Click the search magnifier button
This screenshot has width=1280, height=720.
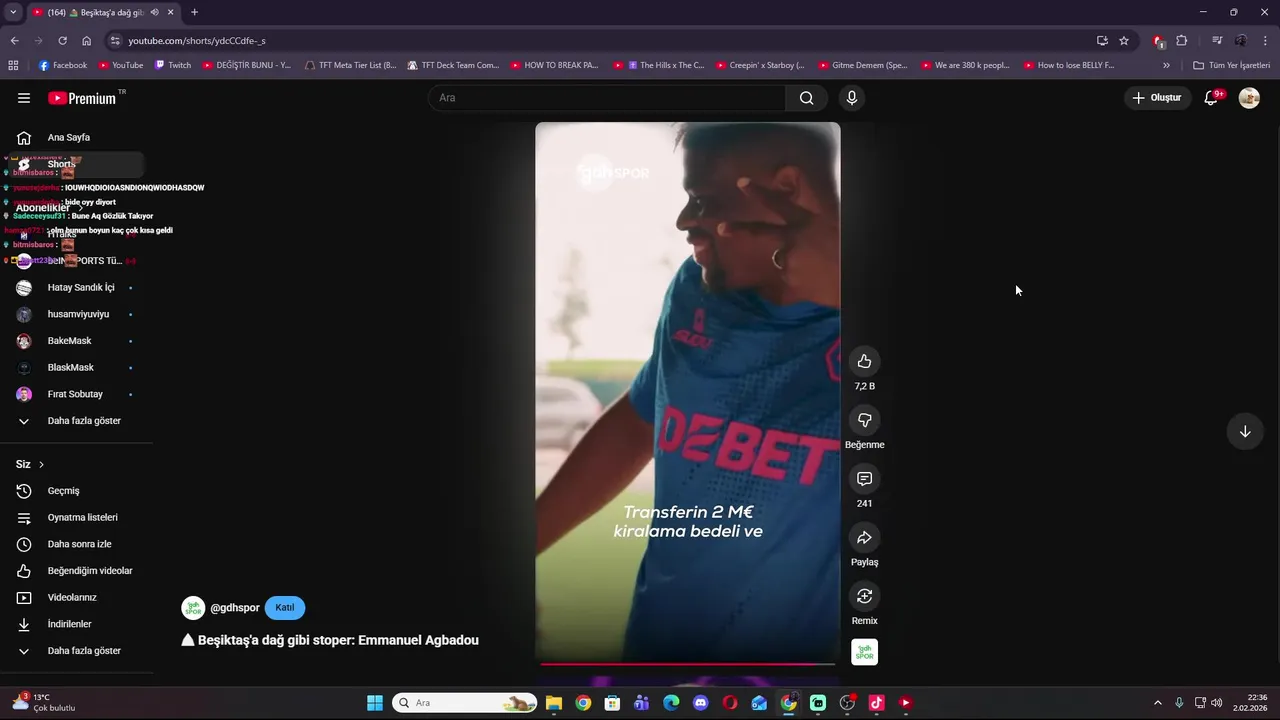[x=806, y=98]
